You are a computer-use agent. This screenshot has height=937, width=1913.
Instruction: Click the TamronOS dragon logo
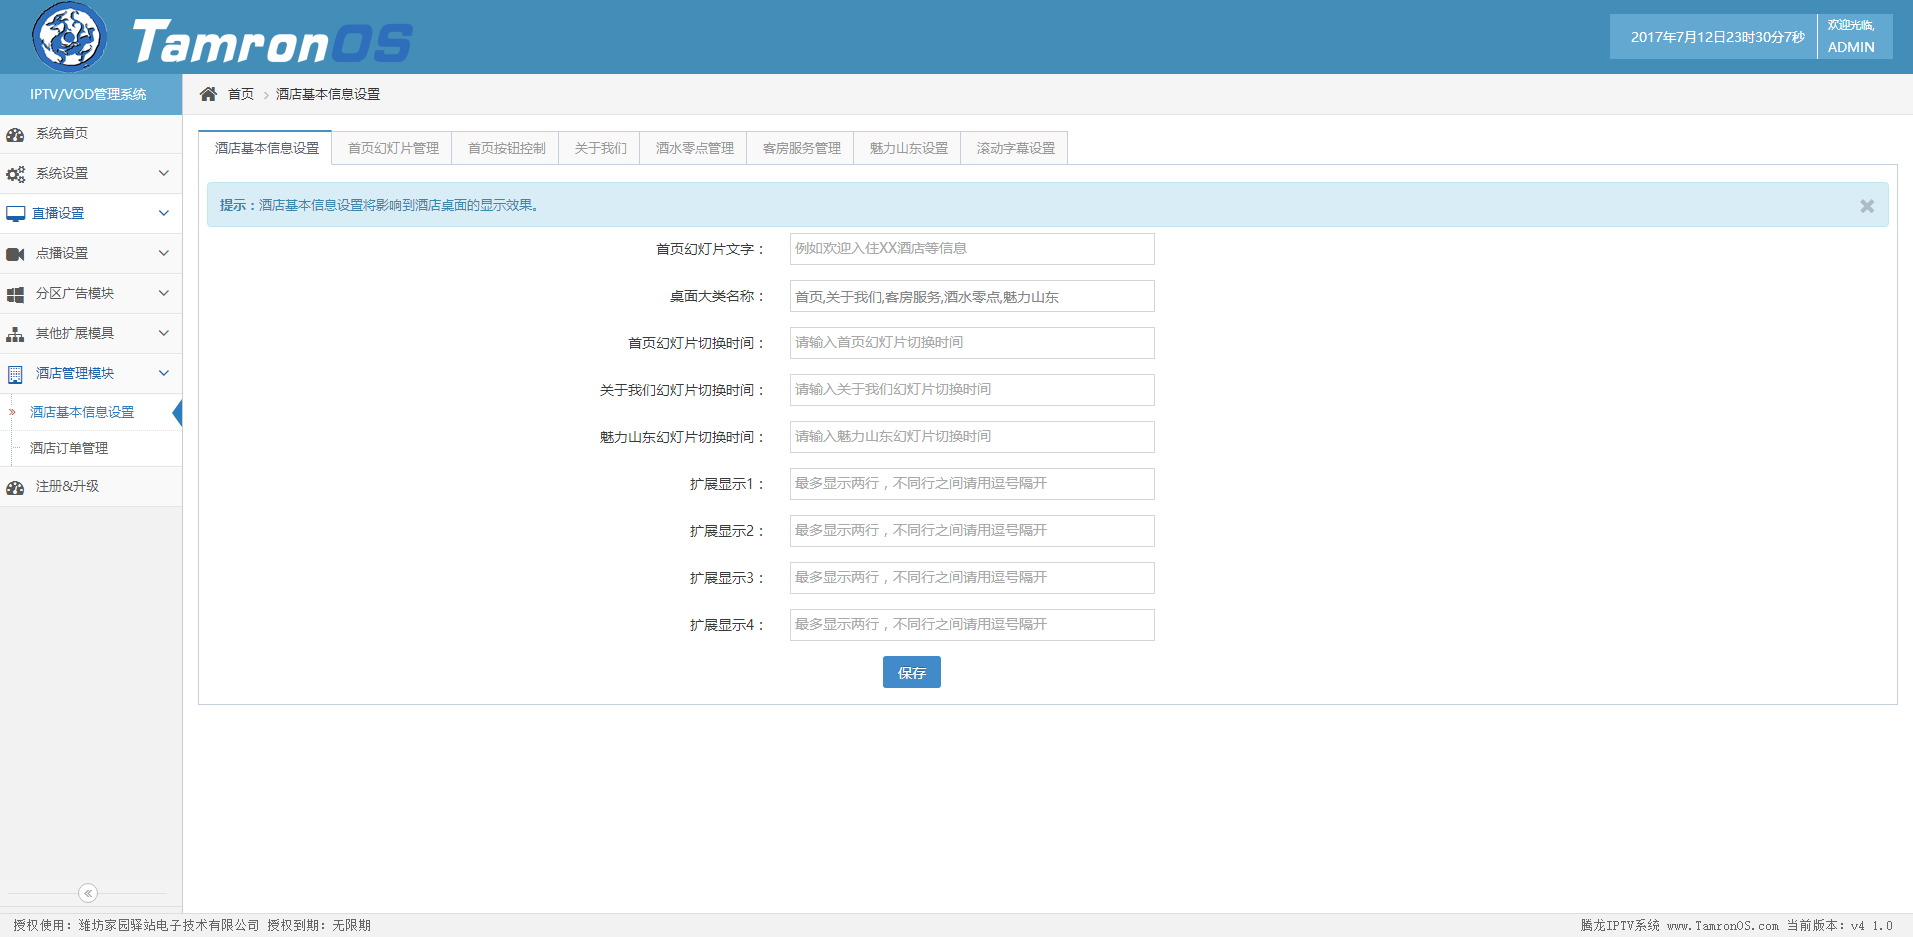tap(69, 37)
